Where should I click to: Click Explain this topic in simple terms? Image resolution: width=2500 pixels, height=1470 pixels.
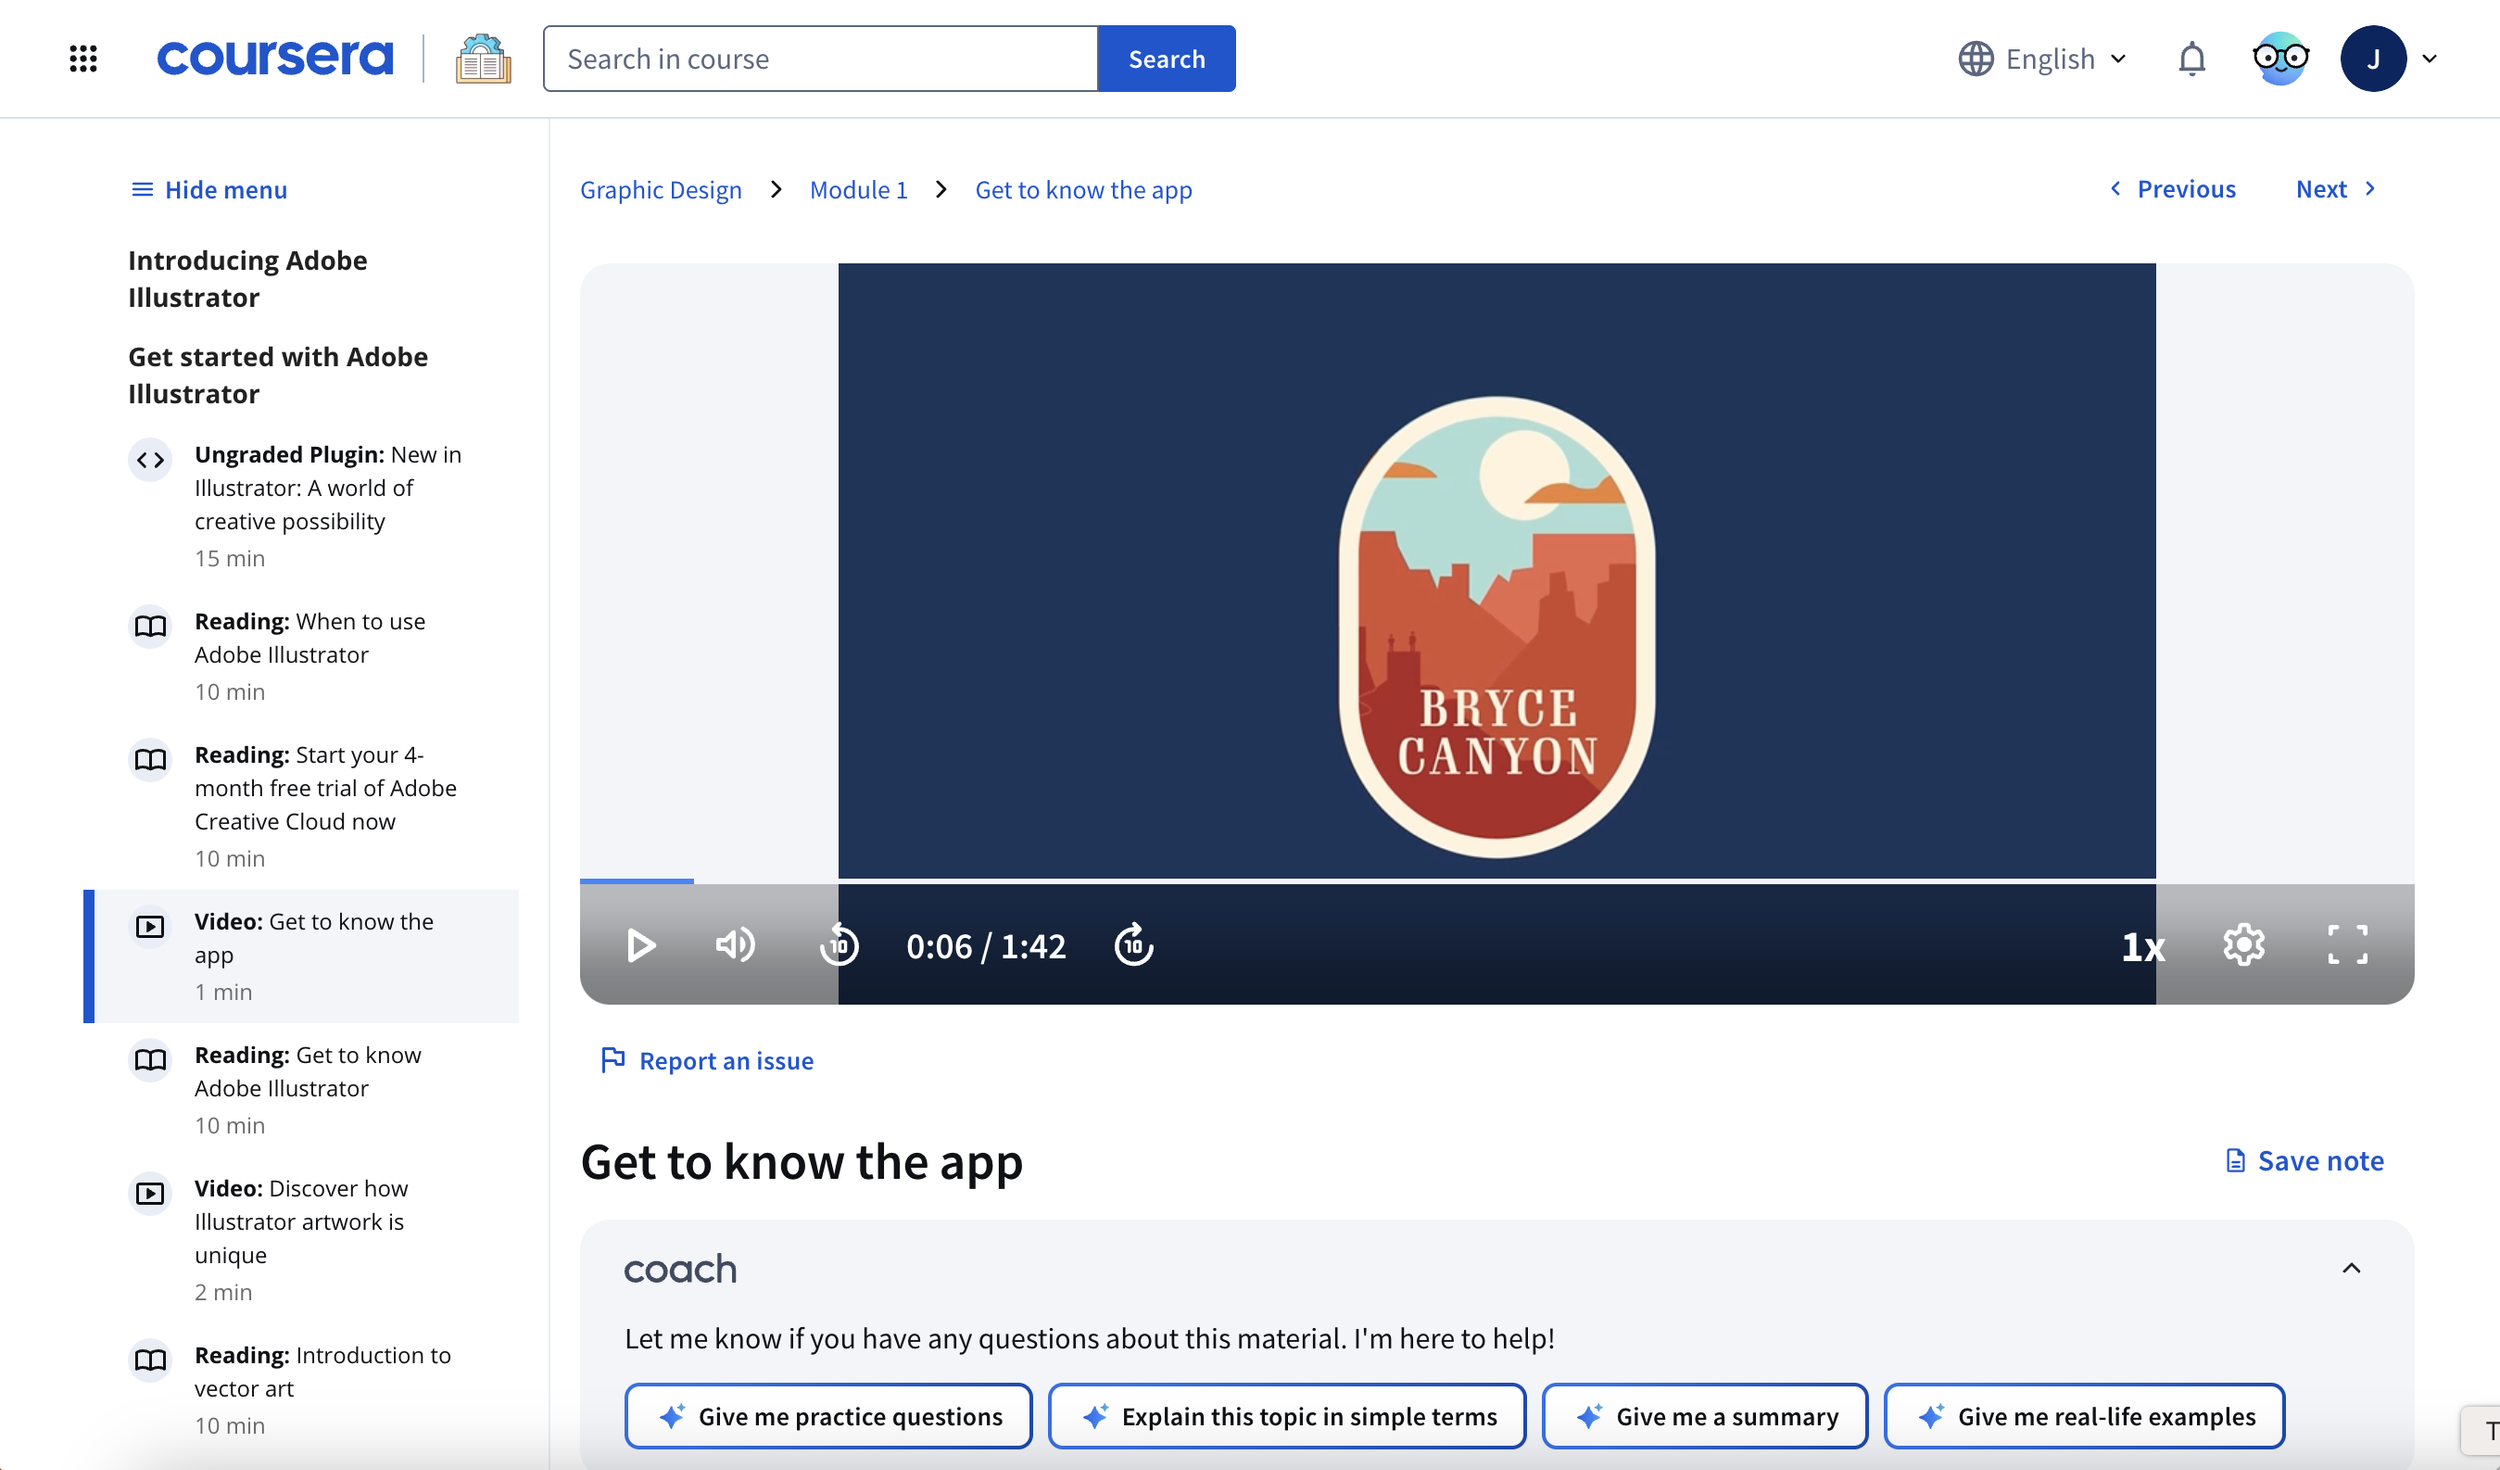1287,1416
